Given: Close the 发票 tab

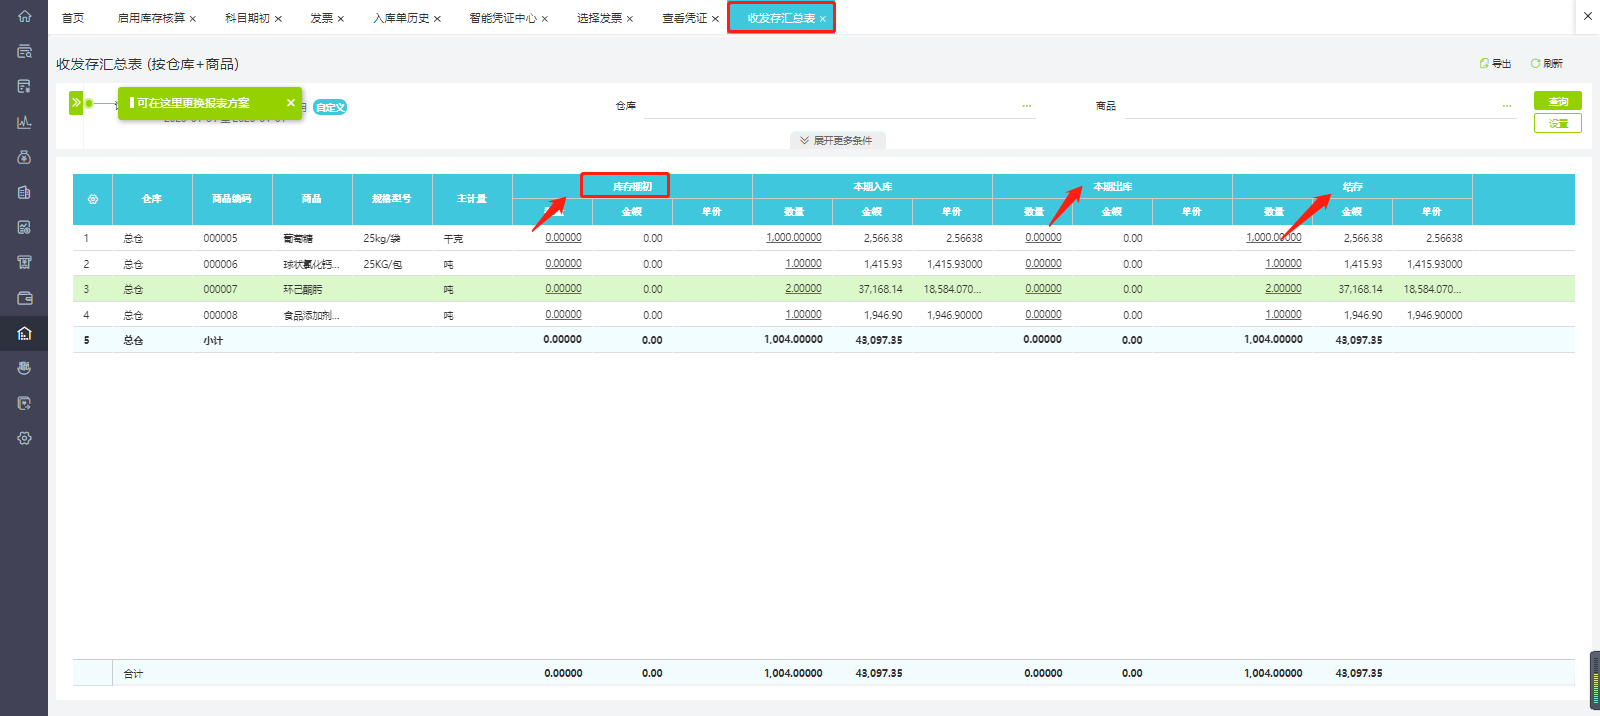Looking at the screenshot, I should [x=341, y=19].
